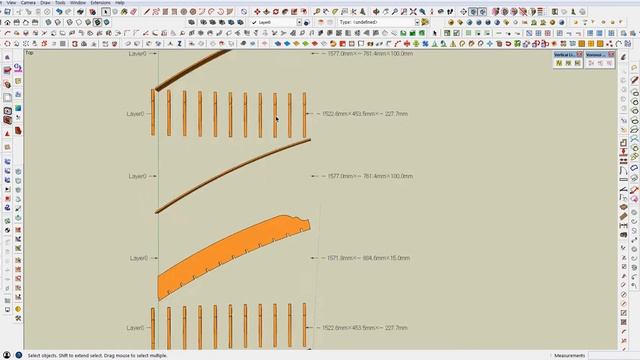Click first icon in Vertical Li... toolbar
Screen dimensions: 640x360
tap(559, 63)
